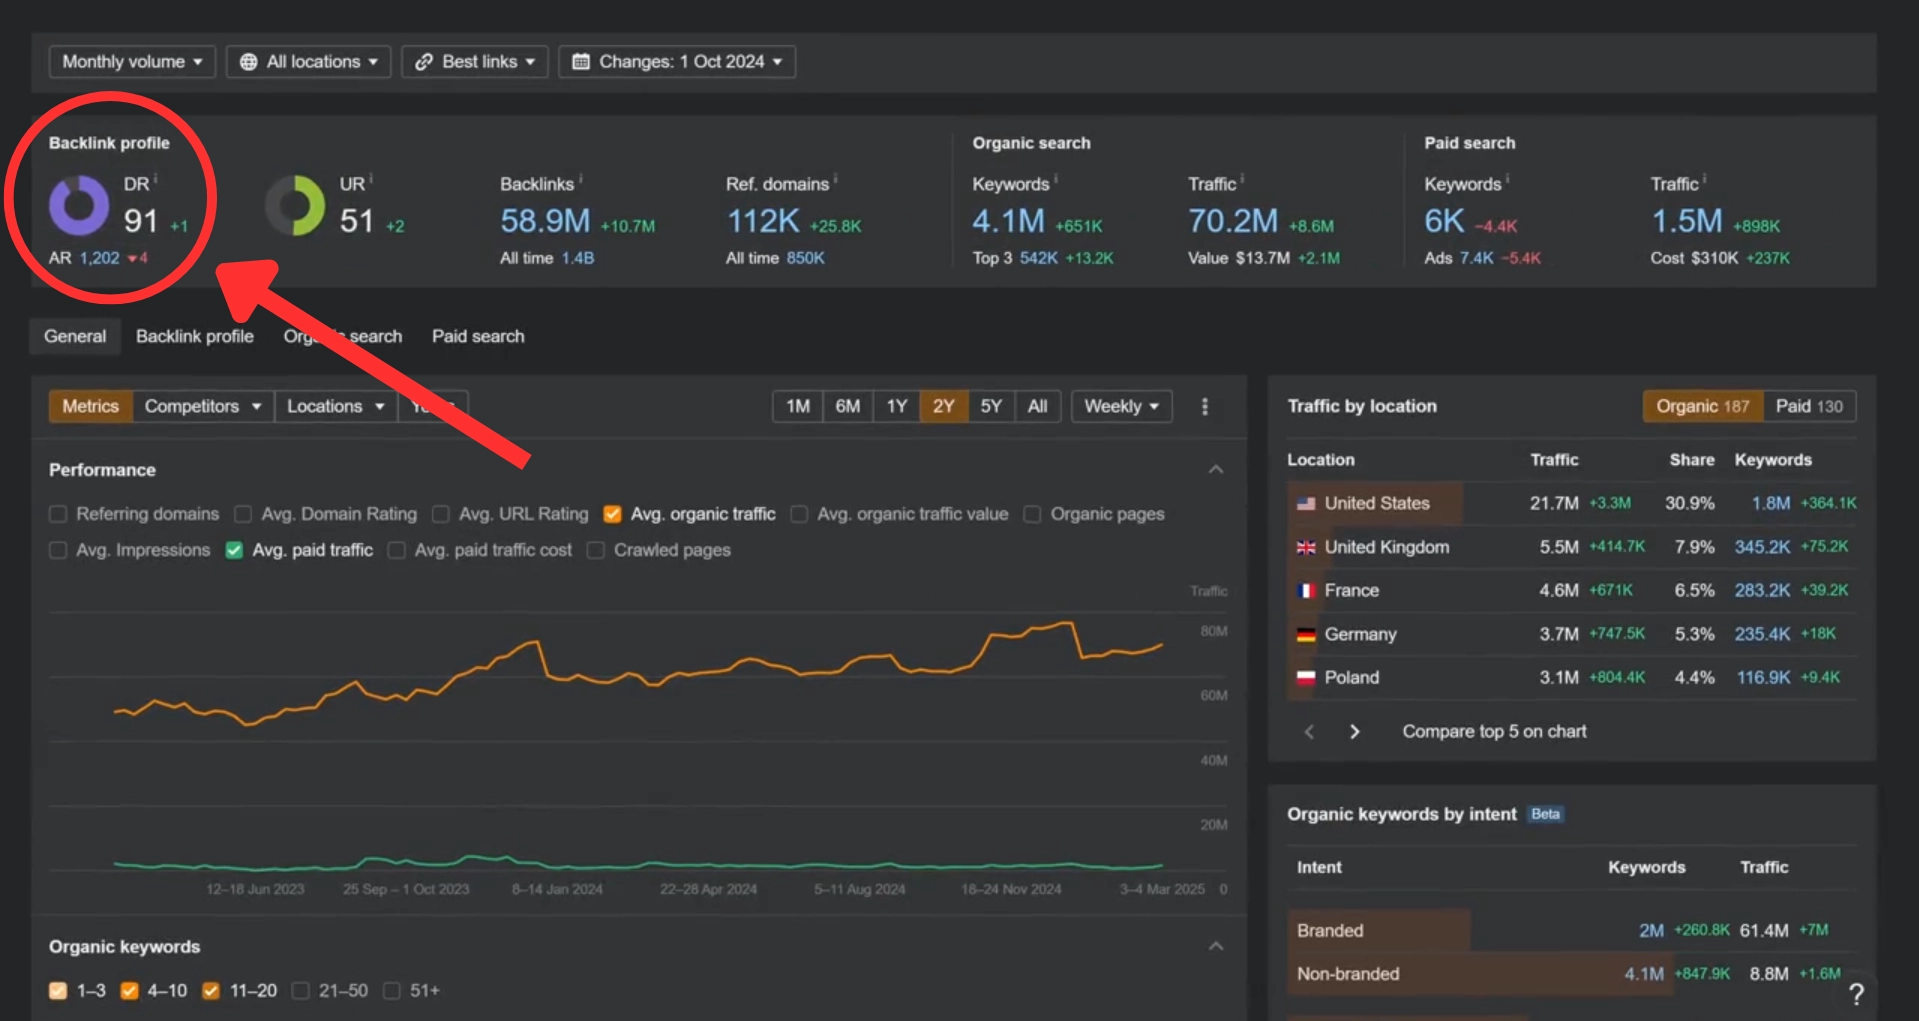
Task: Click the chain link icon on Best links
Action: point(423,61)
